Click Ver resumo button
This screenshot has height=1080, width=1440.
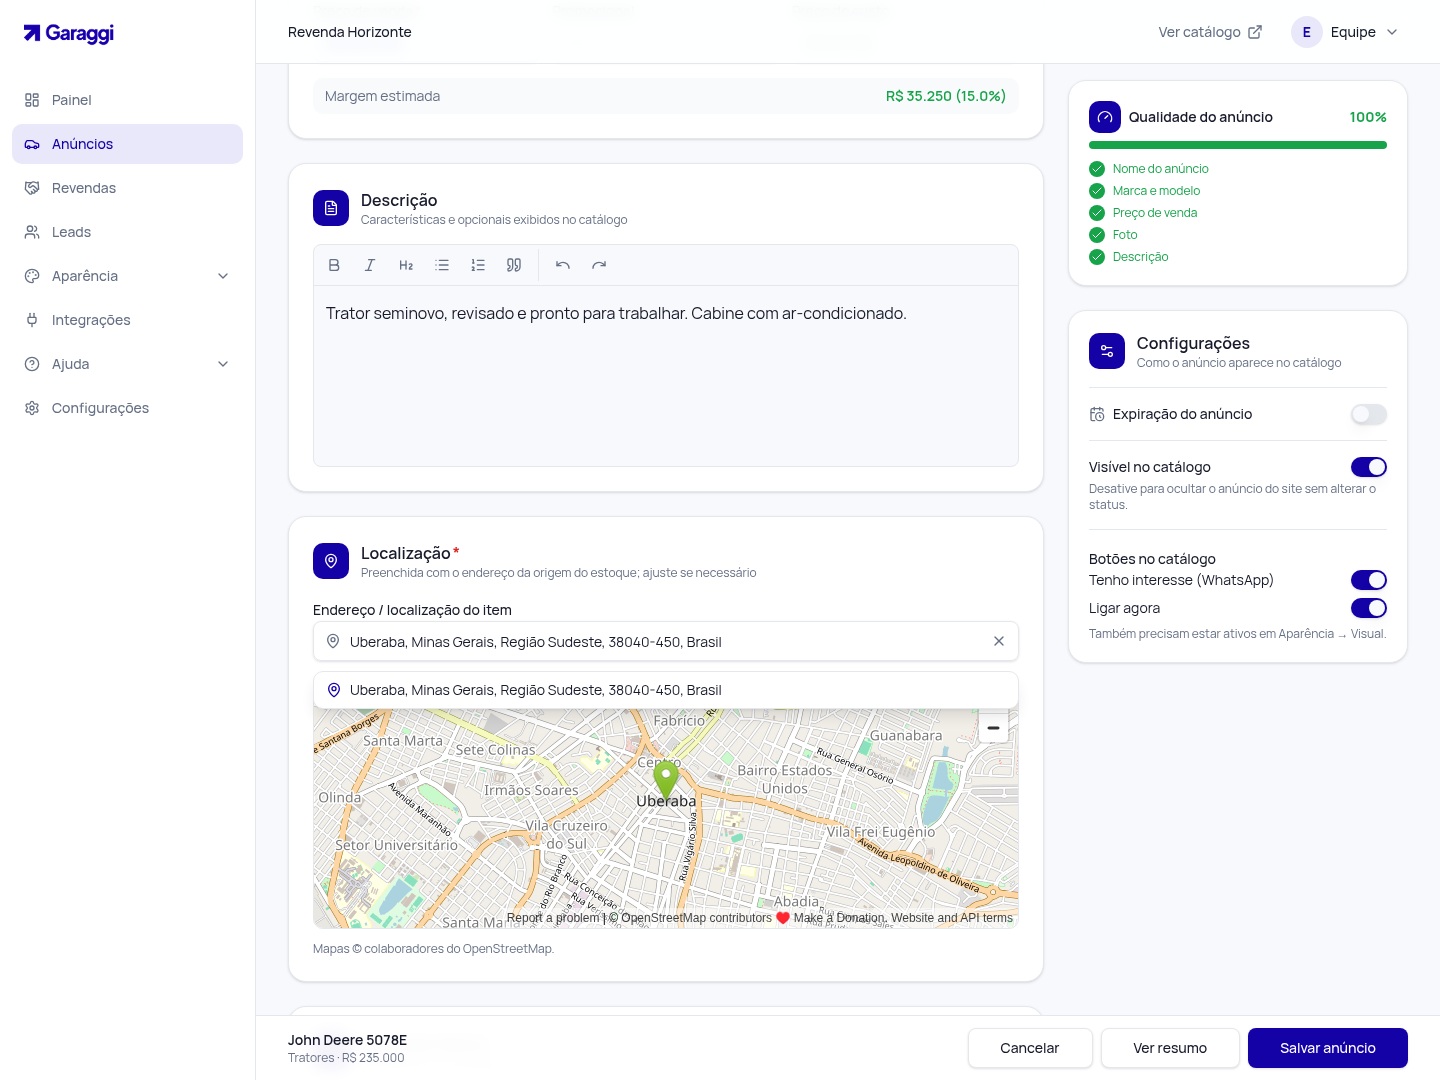point(1170,1048)
